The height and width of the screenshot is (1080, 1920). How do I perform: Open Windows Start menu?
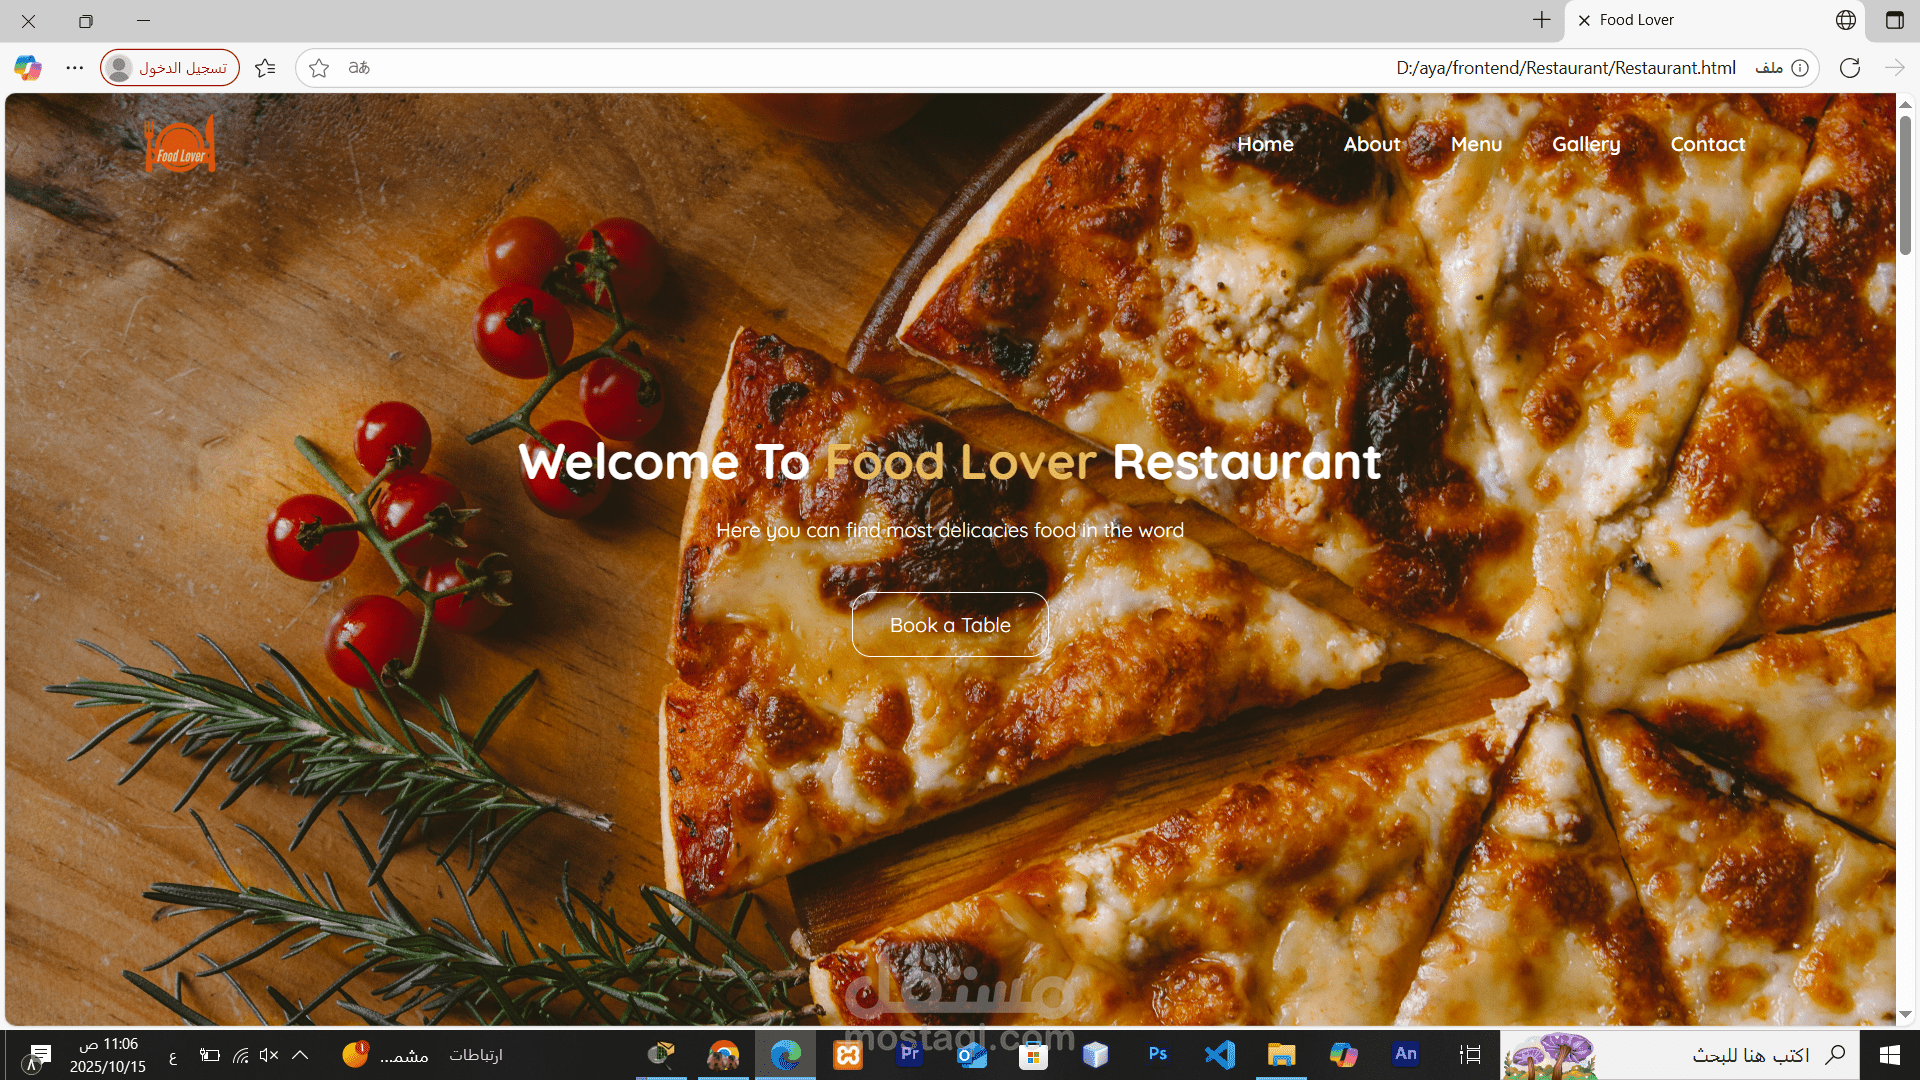tap(1889, 1055)
